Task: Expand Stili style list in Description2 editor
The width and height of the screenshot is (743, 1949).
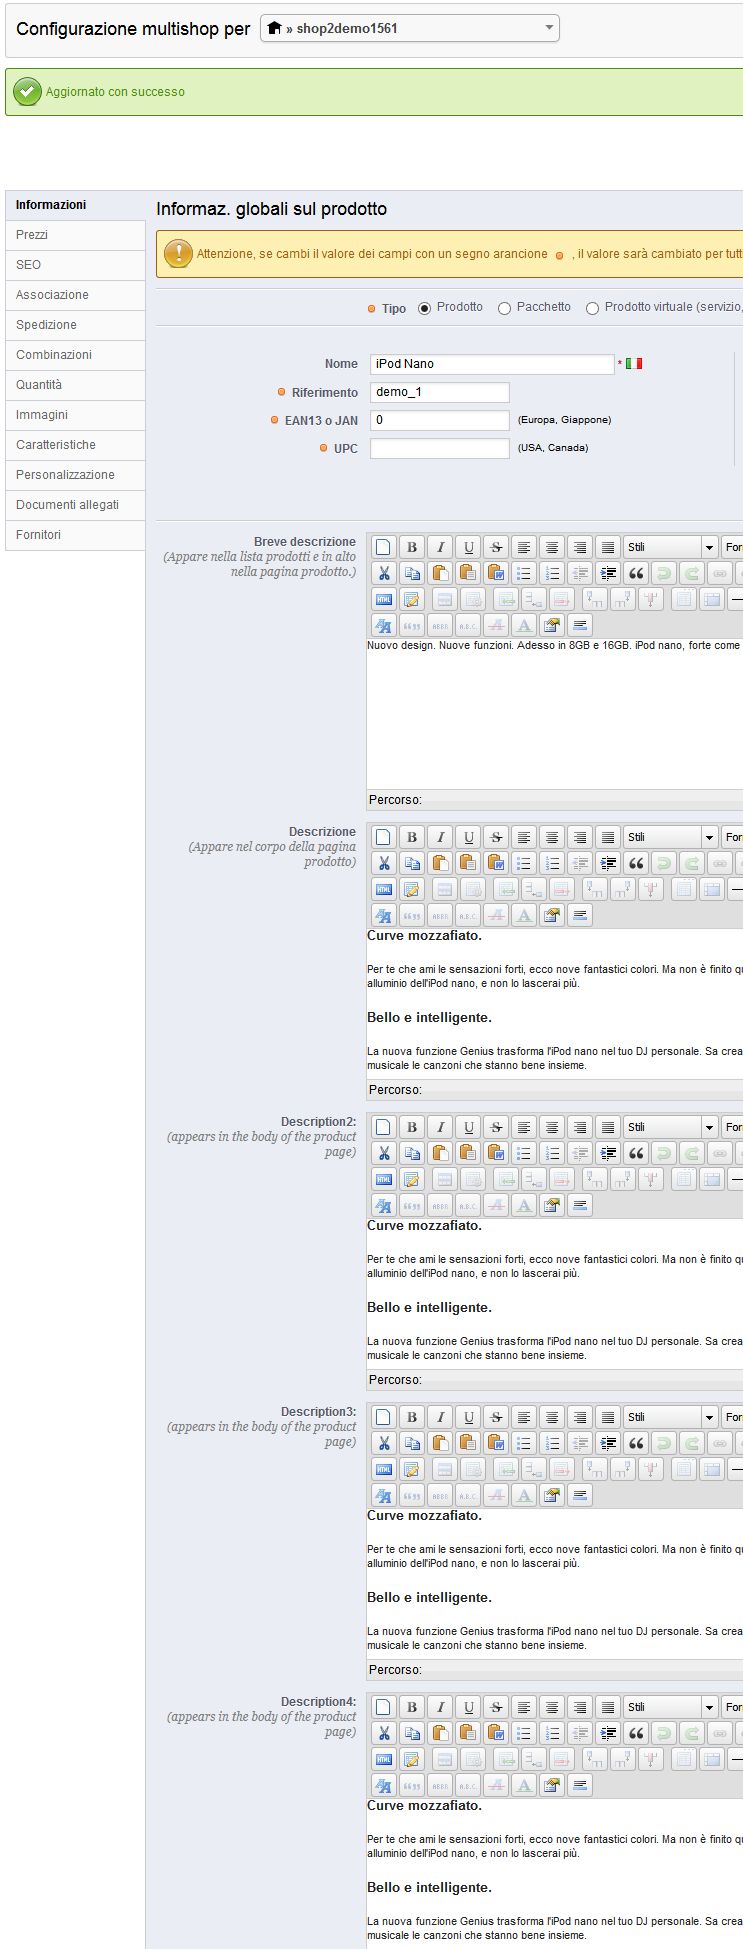Action: (671, 1127)
